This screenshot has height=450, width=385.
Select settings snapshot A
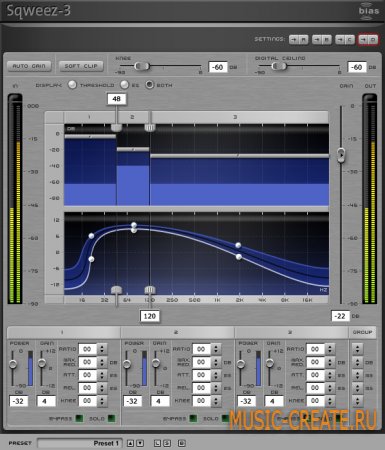click(x=303, y=40)
